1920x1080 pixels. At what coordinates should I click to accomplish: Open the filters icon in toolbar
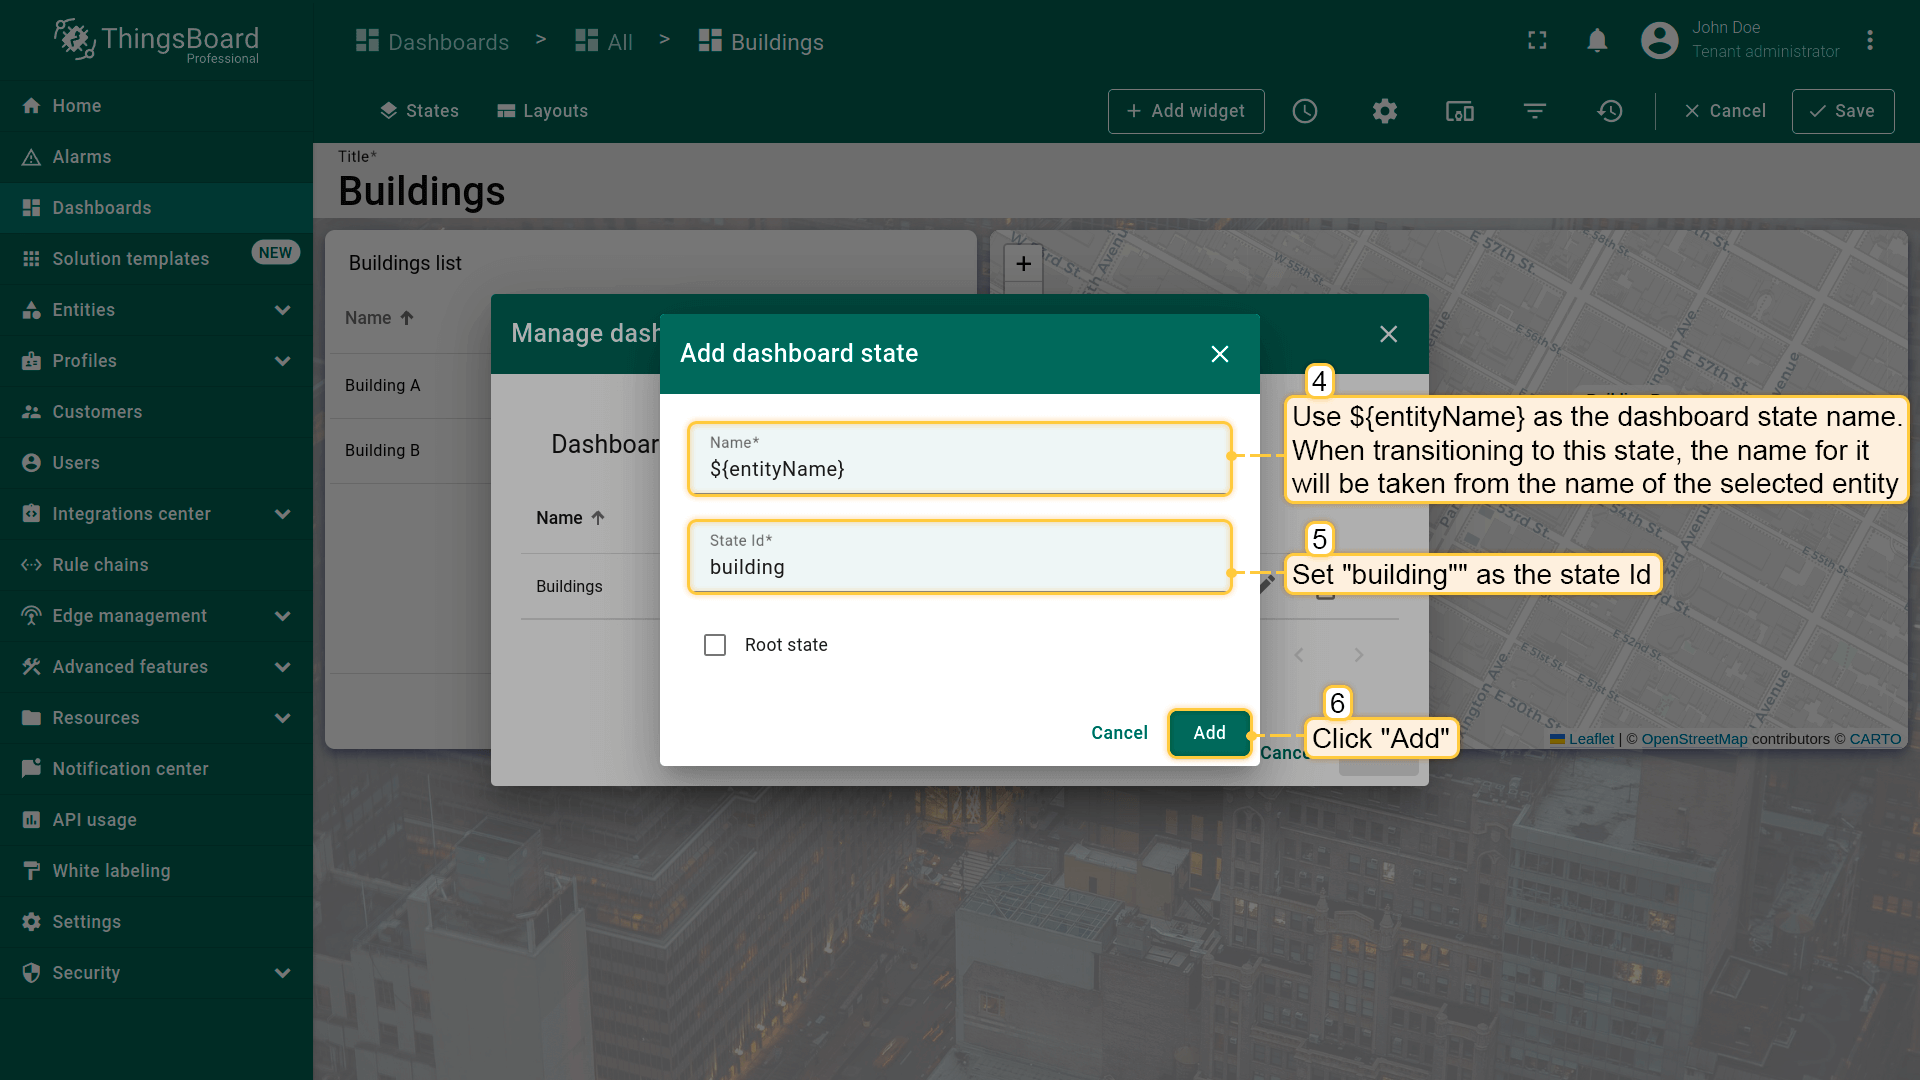point(1535,111)
